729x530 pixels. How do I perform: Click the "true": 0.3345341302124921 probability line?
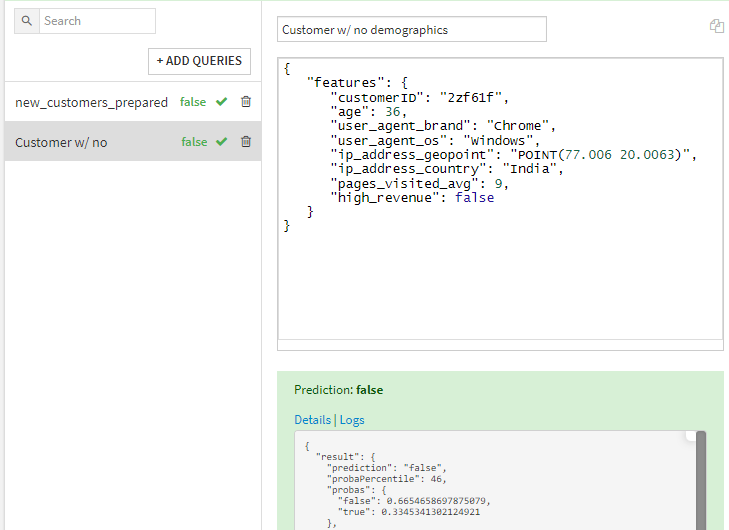point(409,512)
